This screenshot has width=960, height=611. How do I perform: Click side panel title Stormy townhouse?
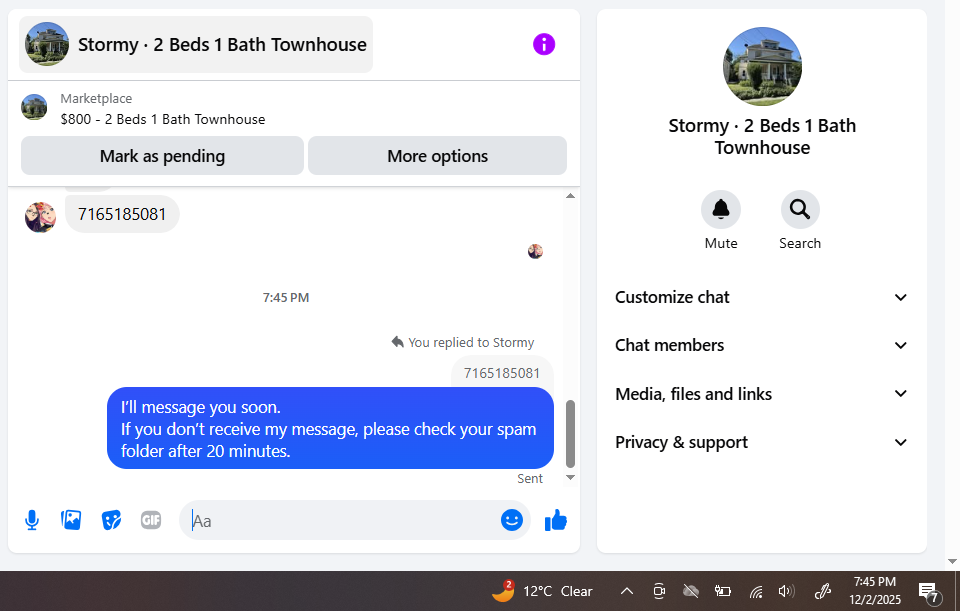click(762, 137)
